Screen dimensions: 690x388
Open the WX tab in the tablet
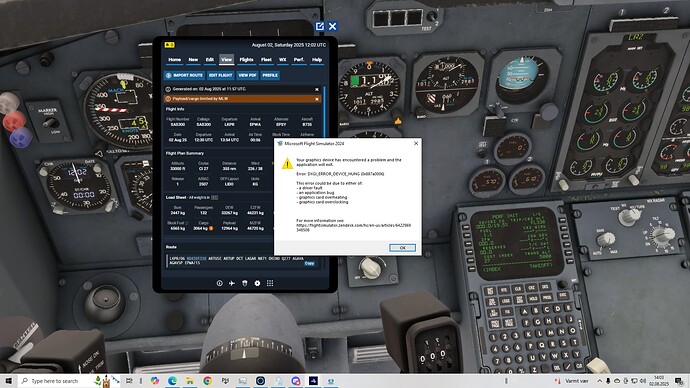(283, 59)
